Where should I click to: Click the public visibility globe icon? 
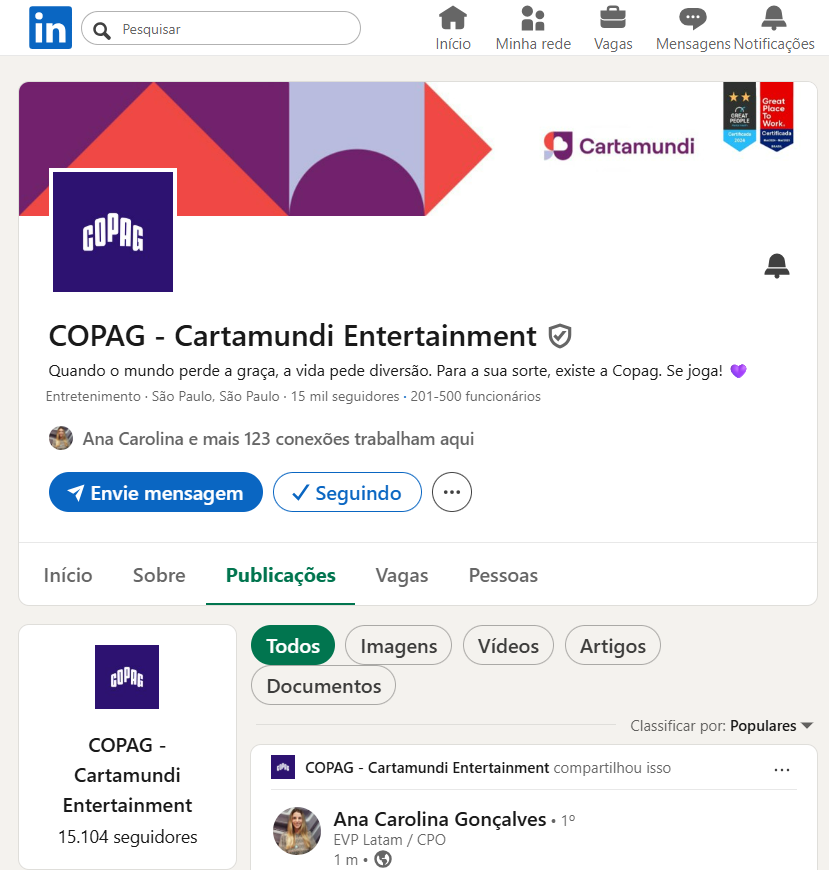tap(383, 859)
